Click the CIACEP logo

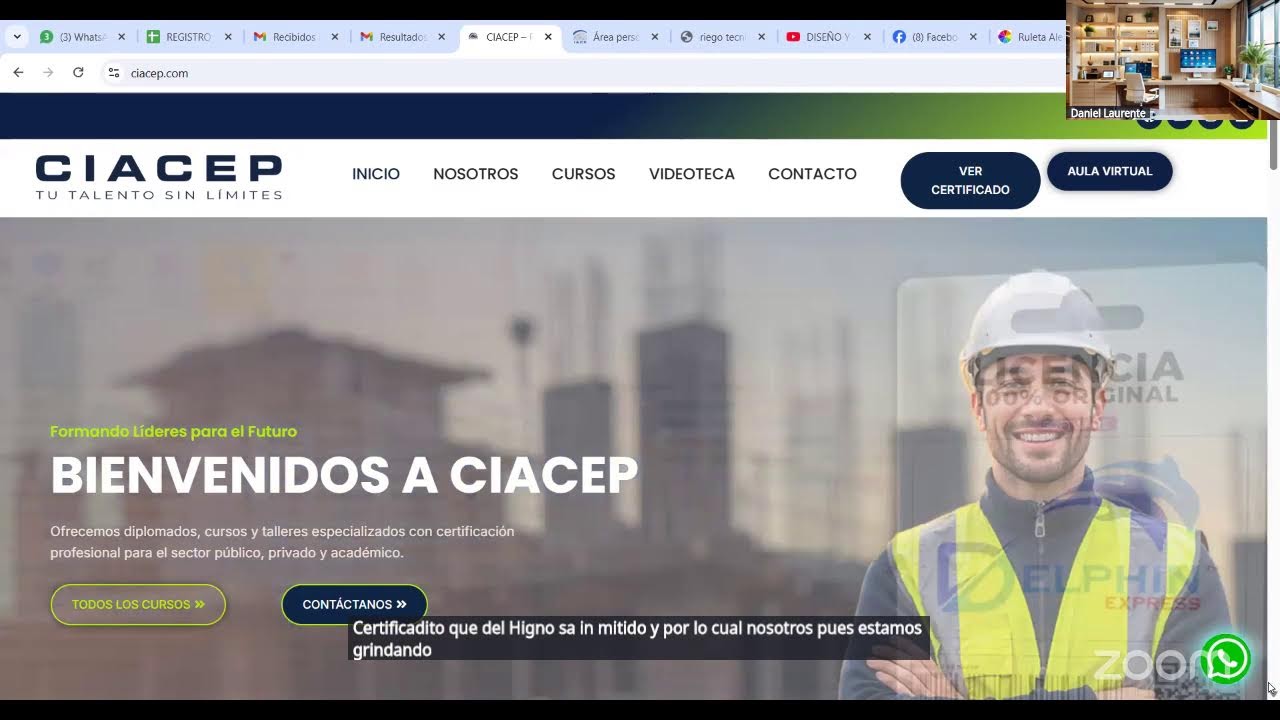[159, 177]
